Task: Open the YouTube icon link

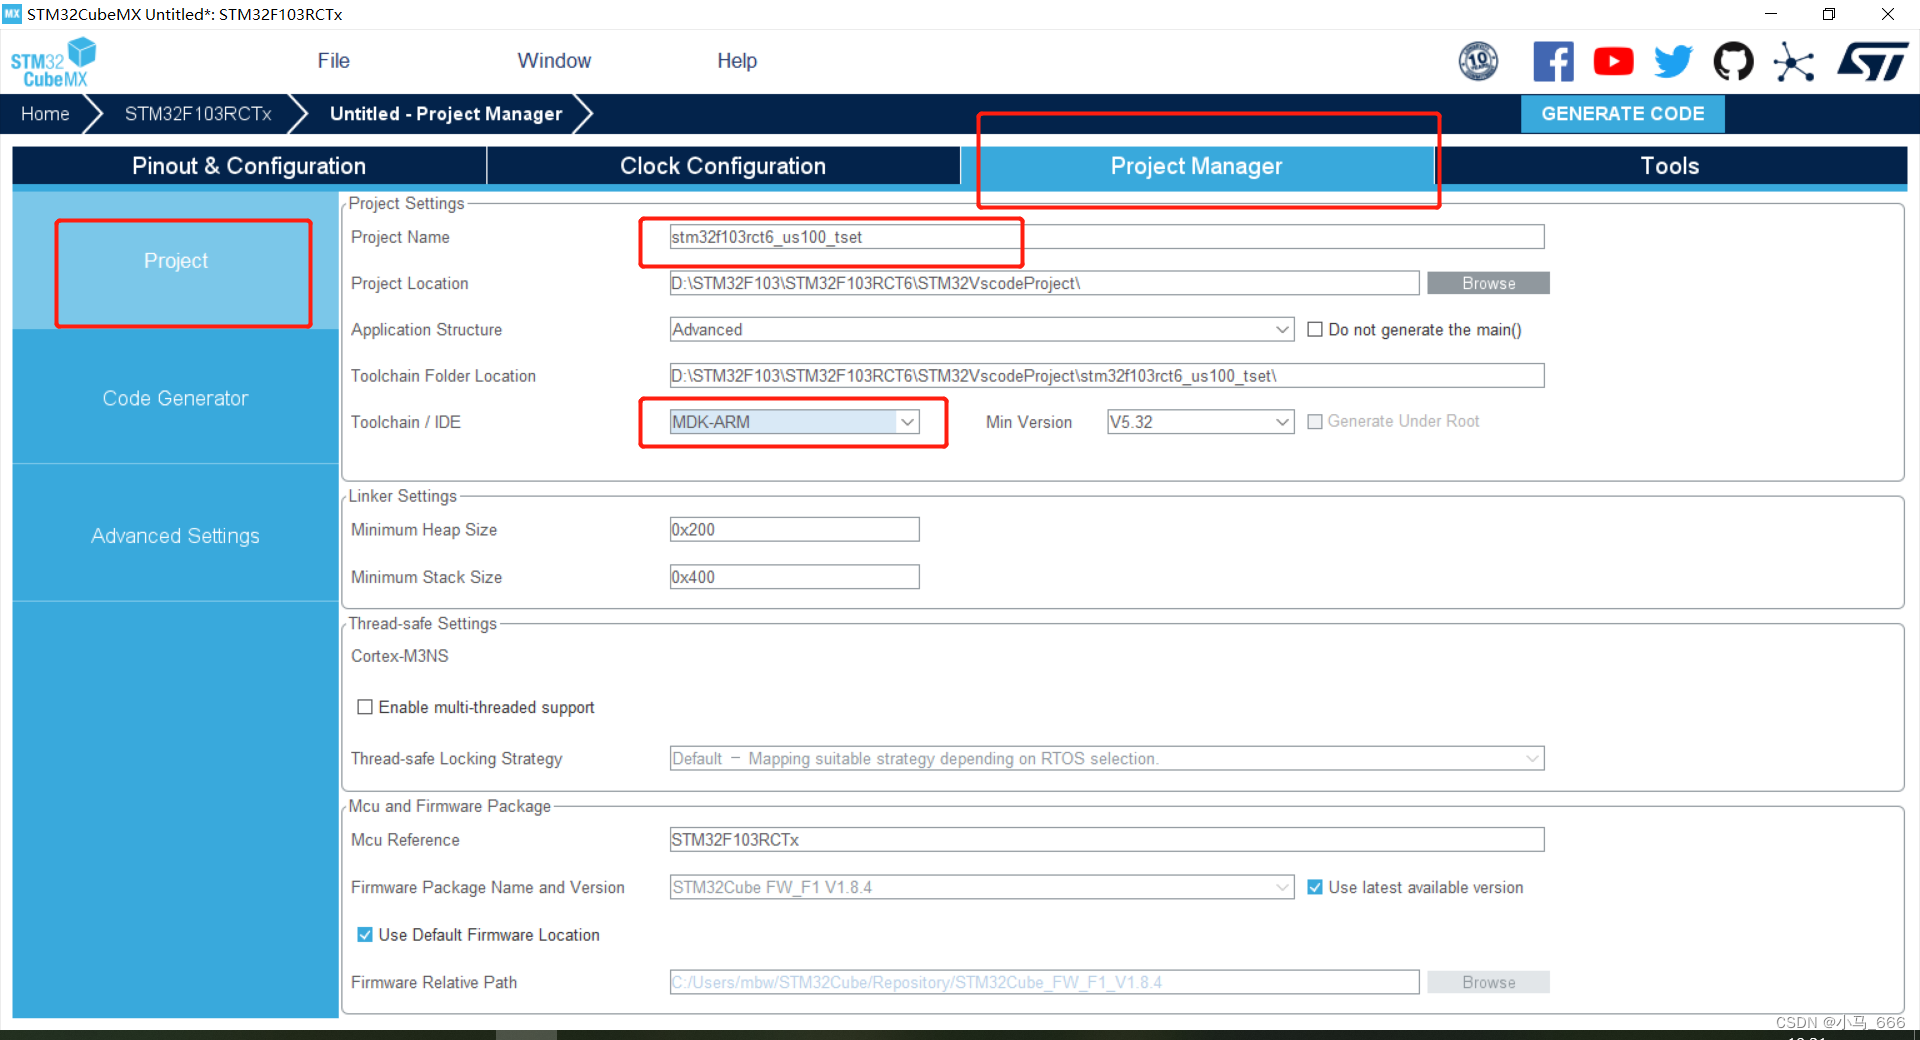Action: [1613, 61]
